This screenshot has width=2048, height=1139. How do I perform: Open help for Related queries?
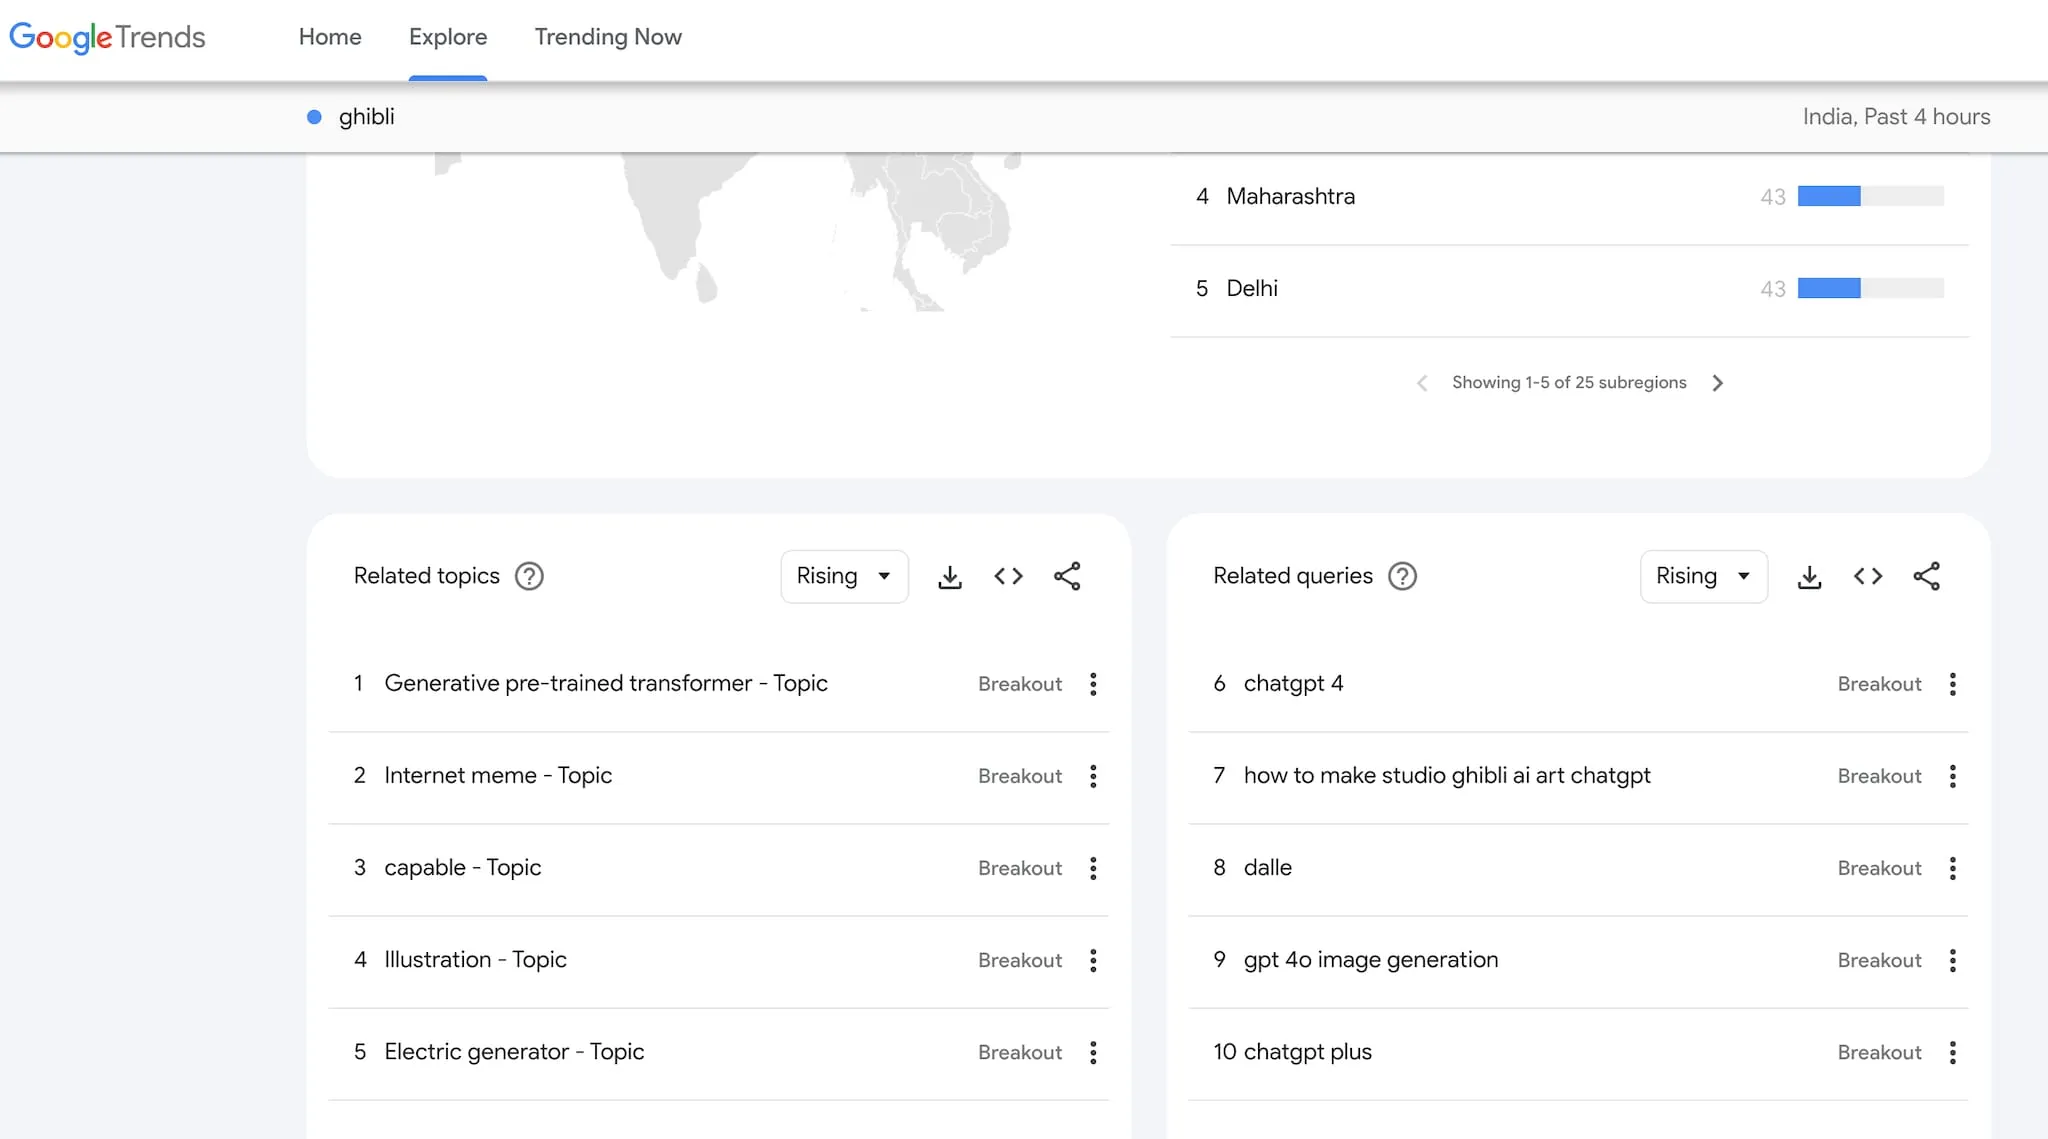[1403, 577]
